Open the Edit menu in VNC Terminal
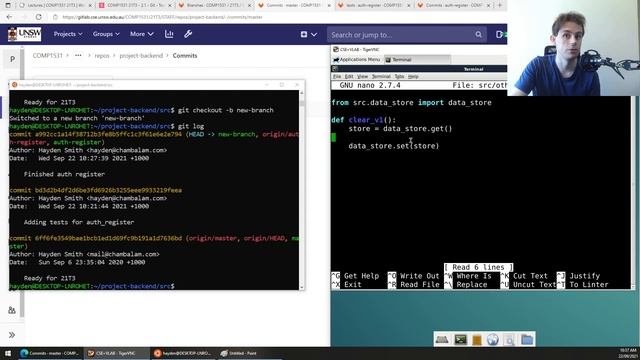Viewport: 640px width, 360px height. [x=349, y=76]
